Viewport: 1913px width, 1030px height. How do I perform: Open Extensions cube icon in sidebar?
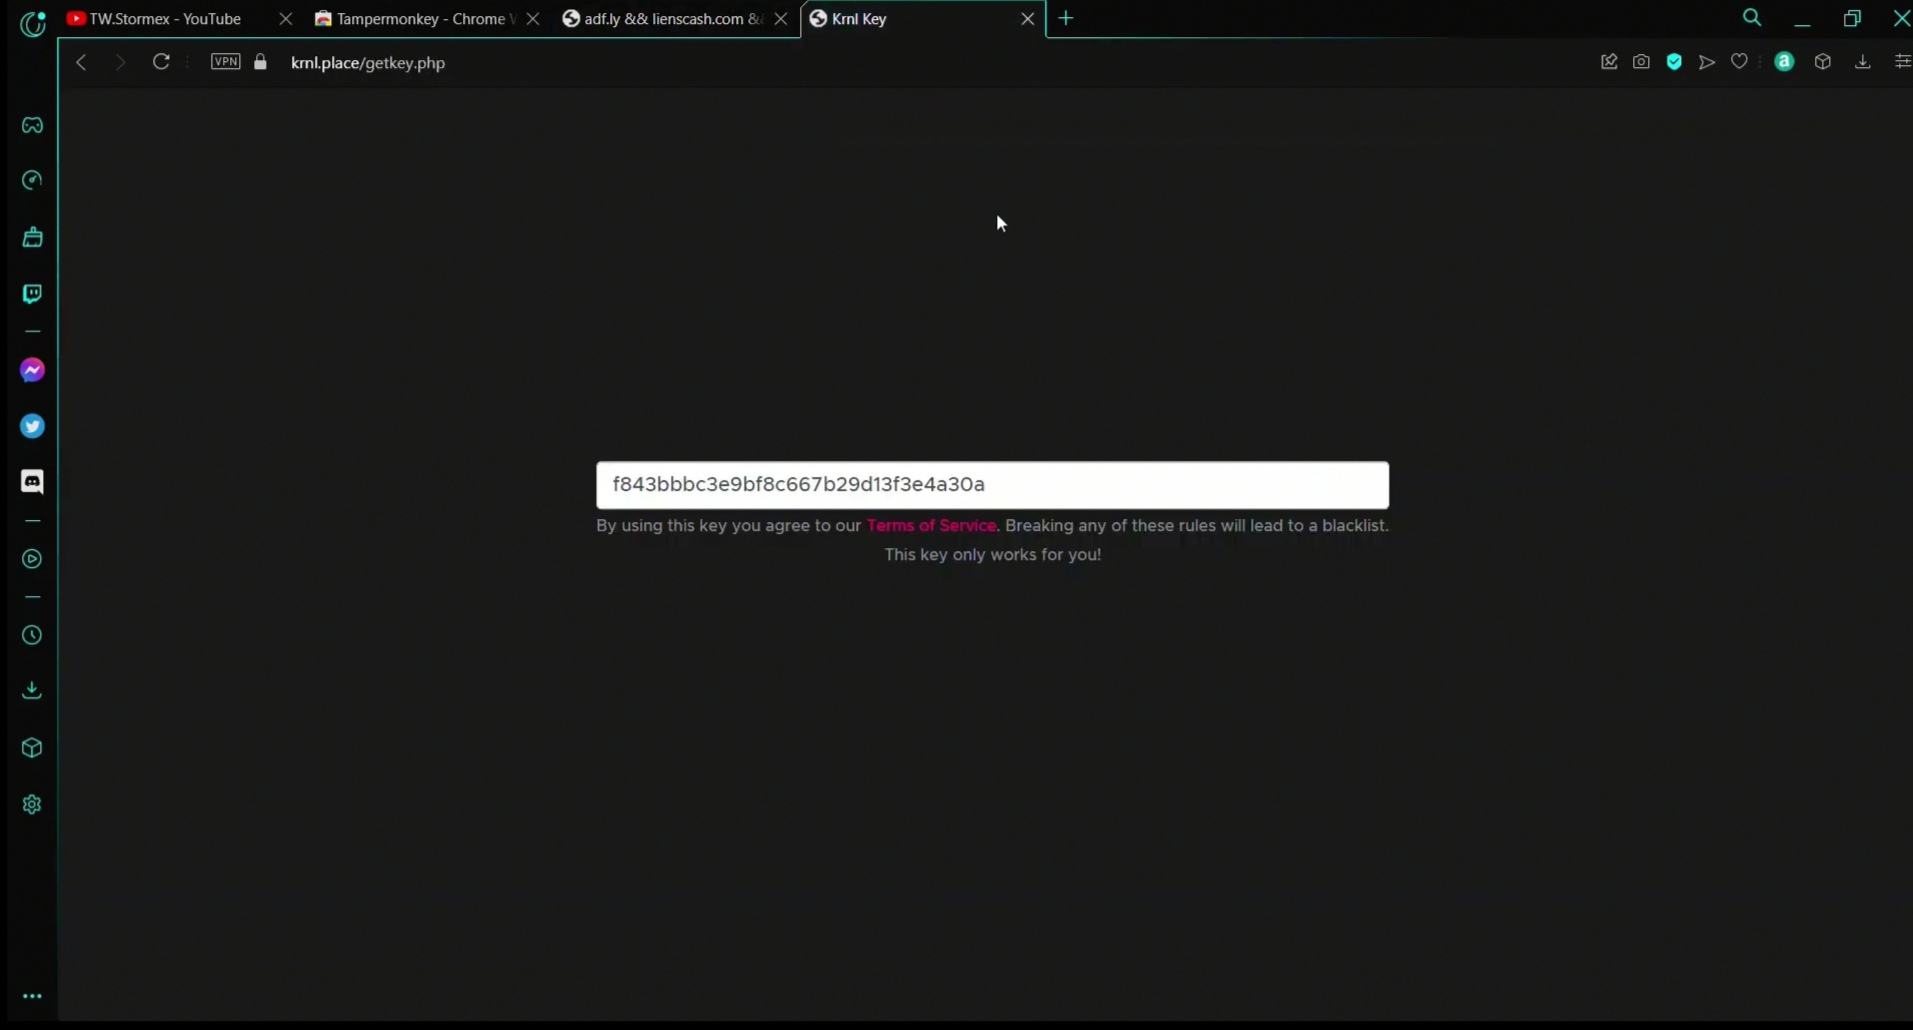pyautogui.click(x=32, y=748)
